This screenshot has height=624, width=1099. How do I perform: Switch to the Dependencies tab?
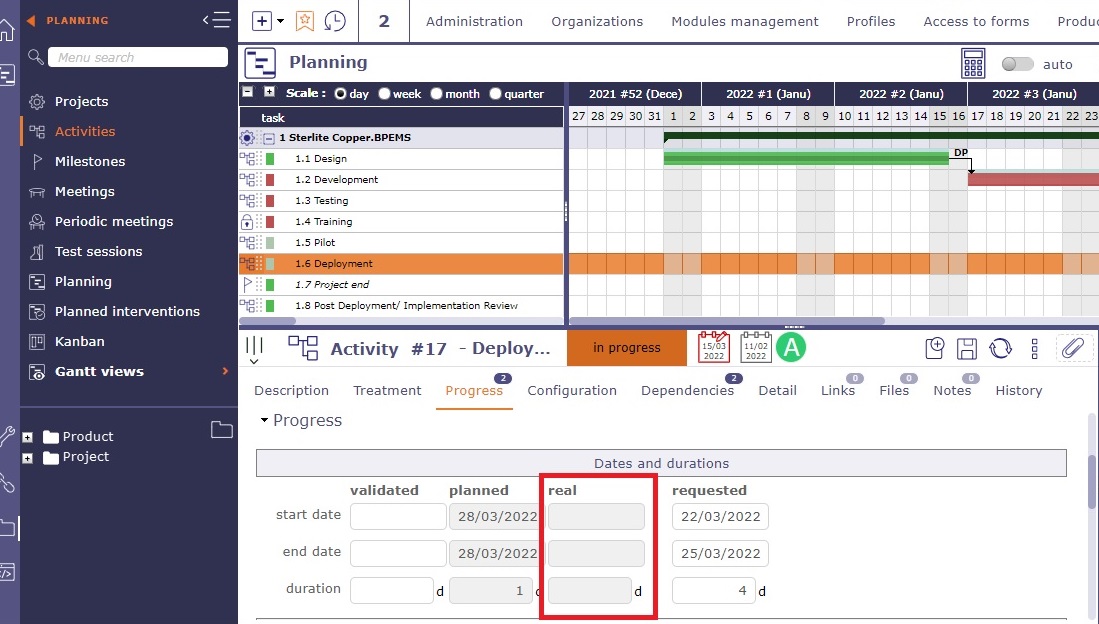[687, 391]
